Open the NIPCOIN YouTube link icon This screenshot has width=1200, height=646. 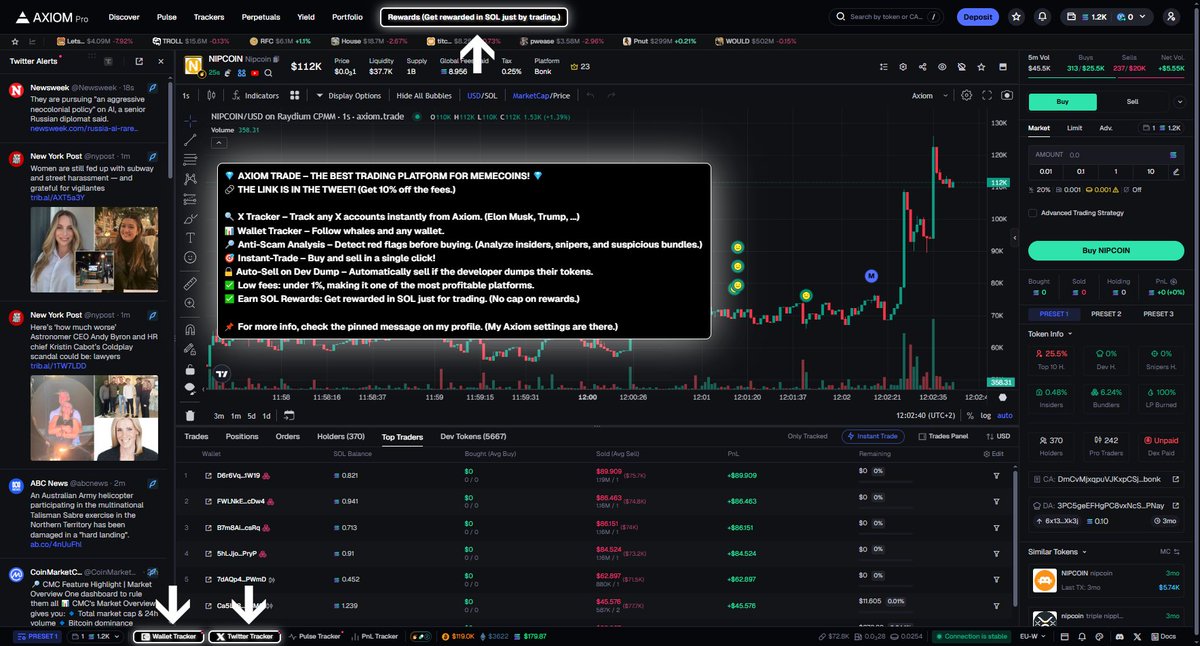[257, 72]
